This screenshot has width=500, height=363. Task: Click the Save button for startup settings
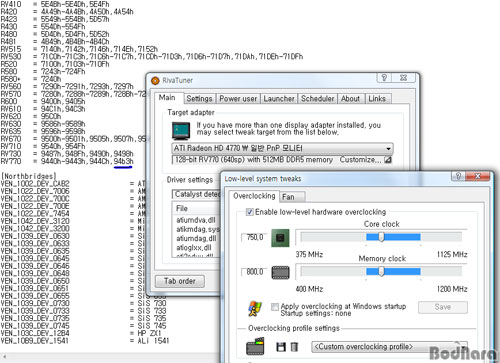coord(443,307)
